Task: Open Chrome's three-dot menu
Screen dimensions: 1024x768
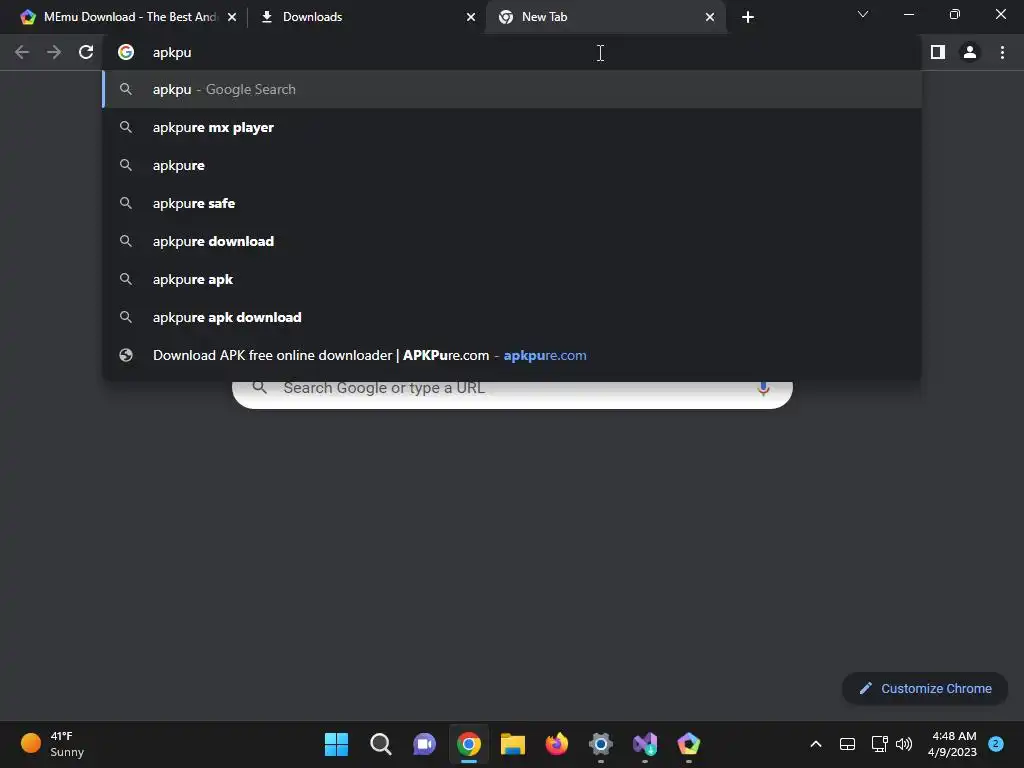Action: [1002, 52]
